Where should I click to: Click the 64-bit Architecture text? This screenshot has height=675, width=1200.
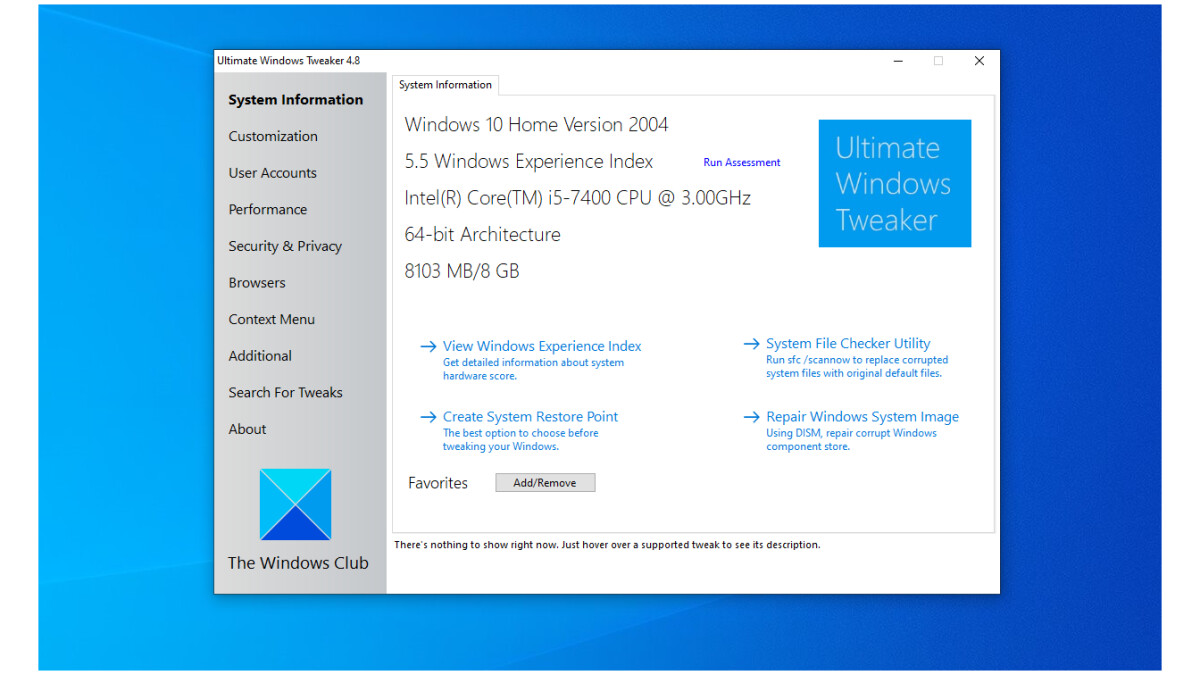tap(483, 235)
